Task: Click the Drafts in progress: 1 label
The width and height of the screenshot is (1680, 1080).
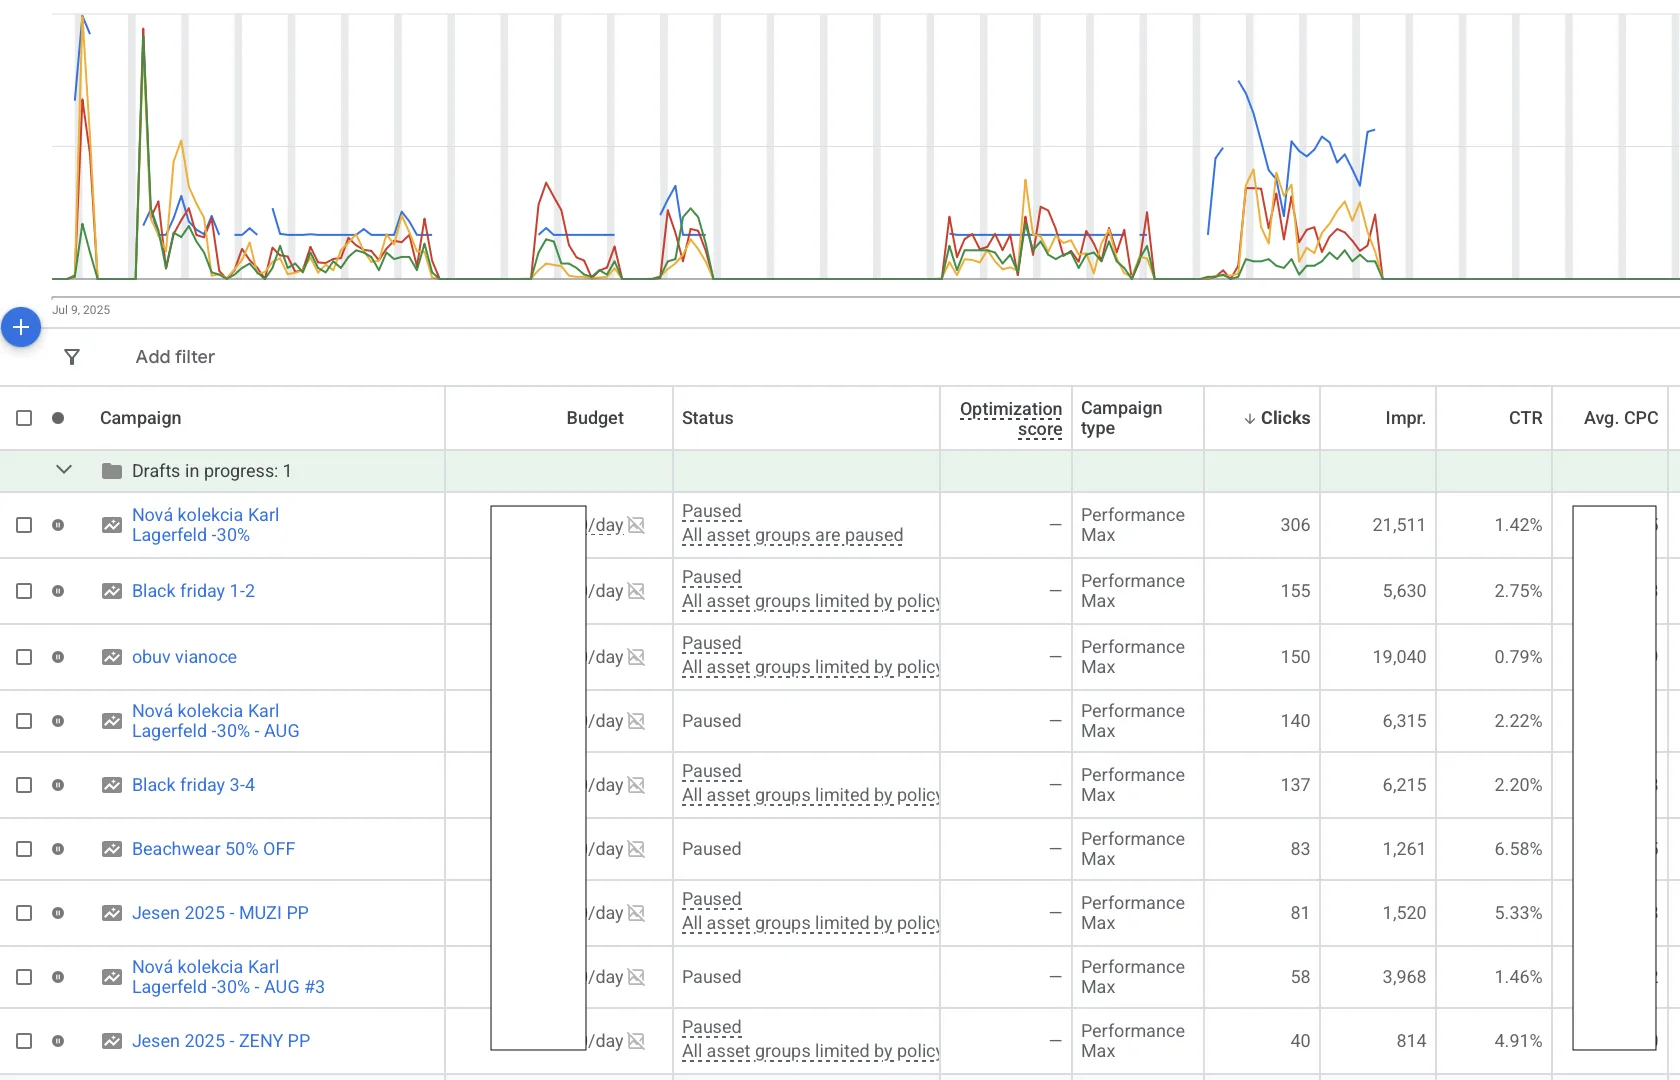Action: click(x=211, y=471)
